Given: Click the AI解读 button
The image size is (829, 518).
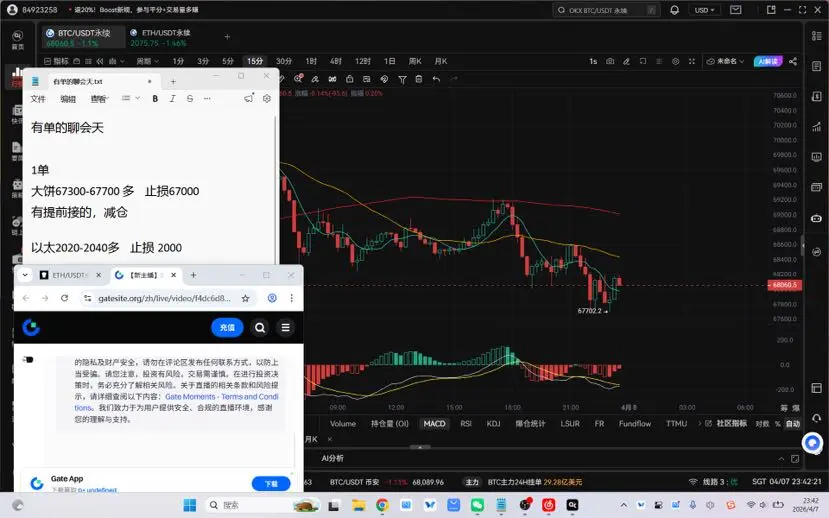Looking at the screenshot, I should [x=768, y=61].
